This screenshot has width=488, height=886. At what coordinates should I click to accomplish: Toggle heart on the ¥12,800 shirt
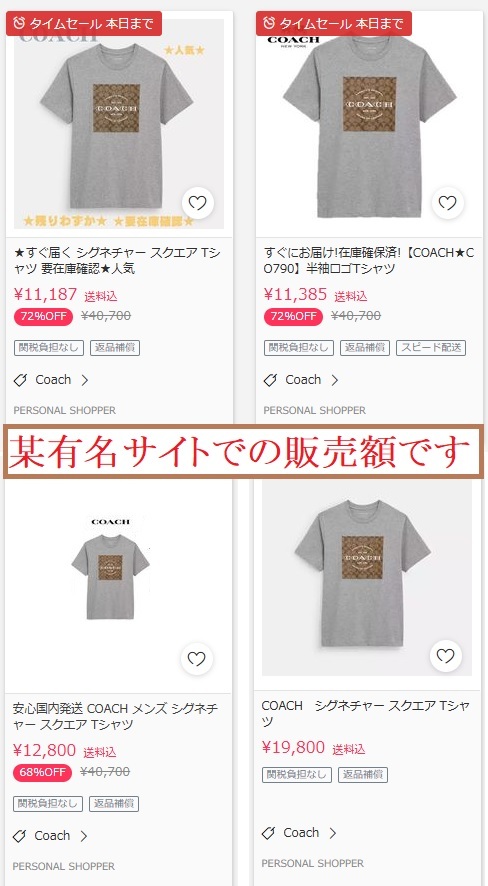(197, 659)
